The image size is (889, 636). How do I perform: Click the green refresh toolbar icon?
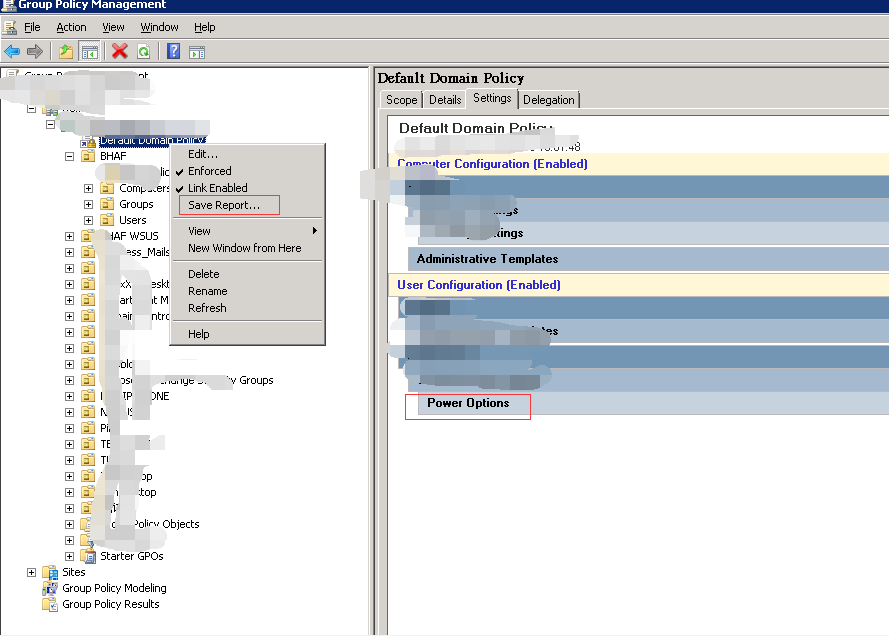[144, 52]
